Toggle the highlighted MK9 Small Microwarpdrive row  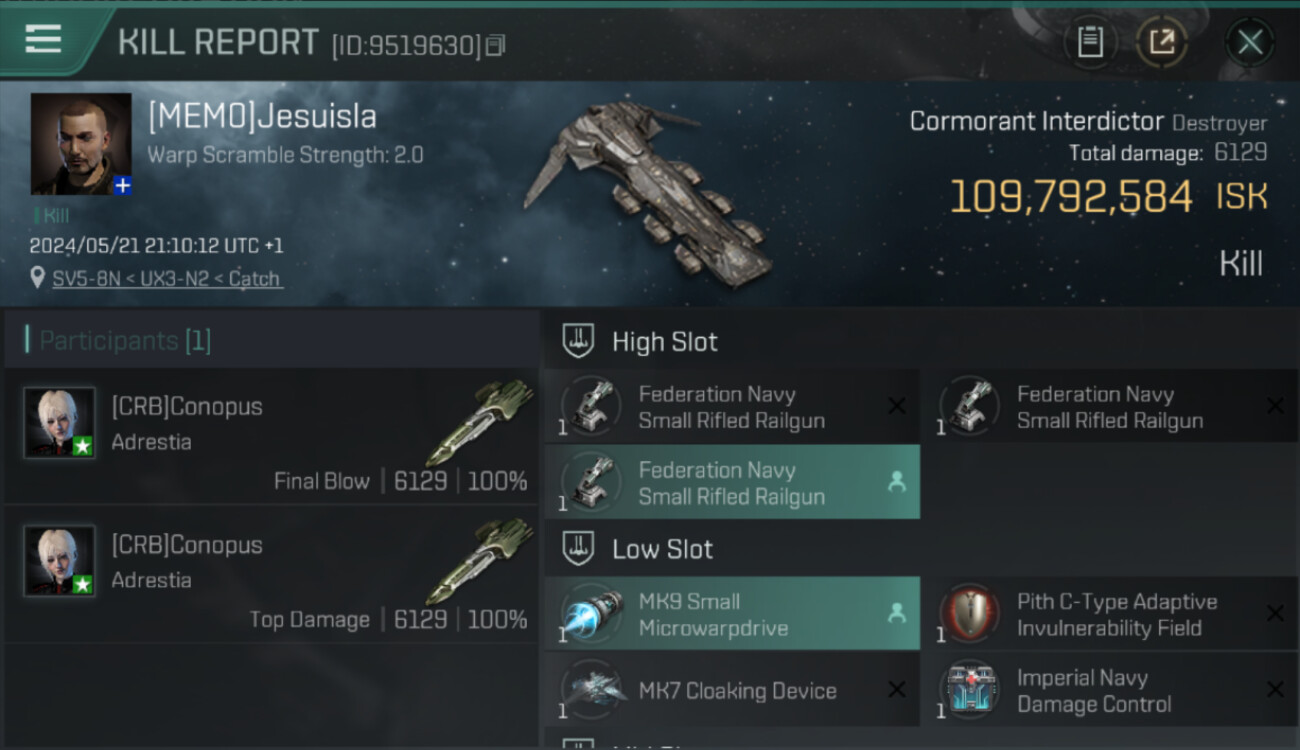coord(732,614)
